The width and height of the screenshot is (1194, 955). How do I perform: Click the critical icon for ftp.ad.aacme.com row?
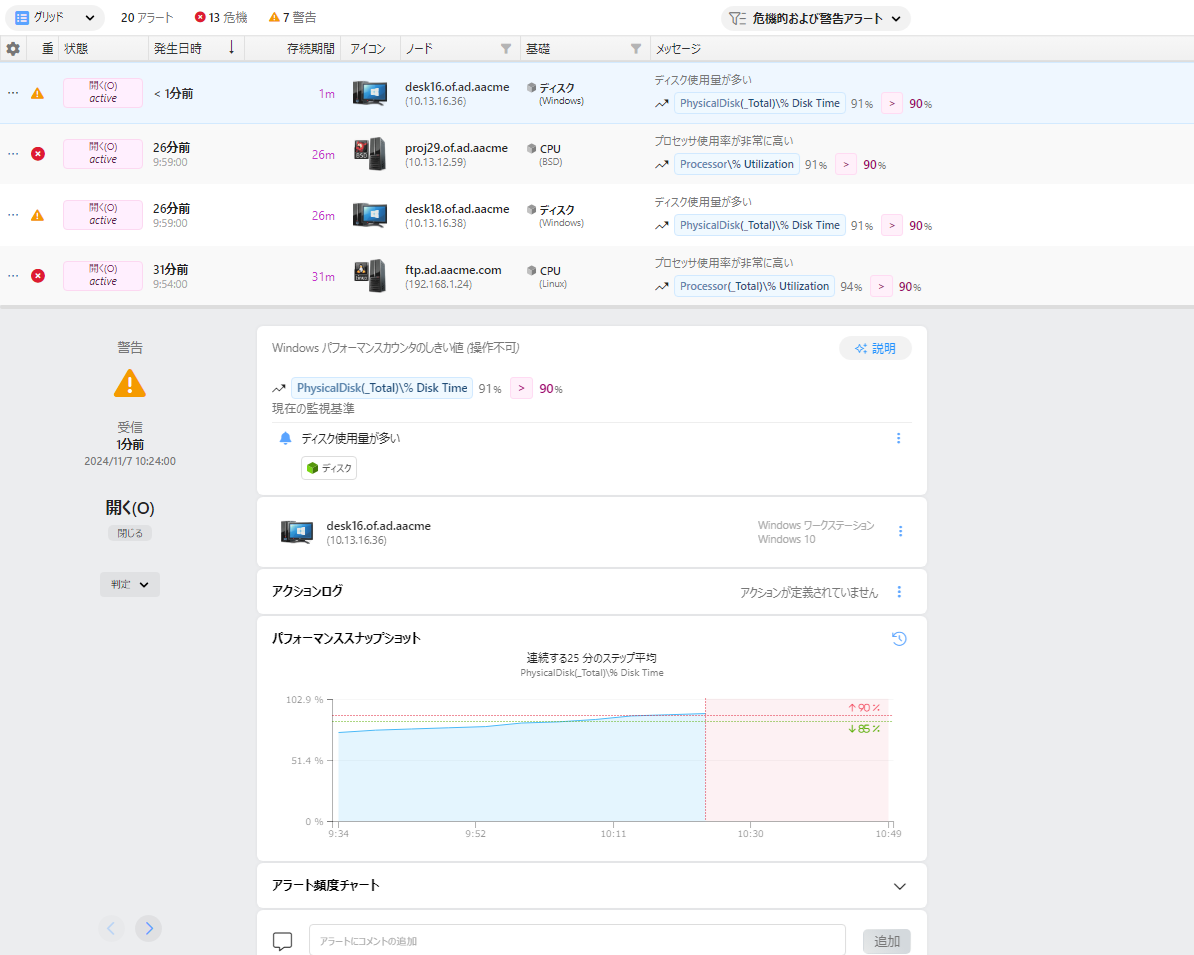click(37, 276)
